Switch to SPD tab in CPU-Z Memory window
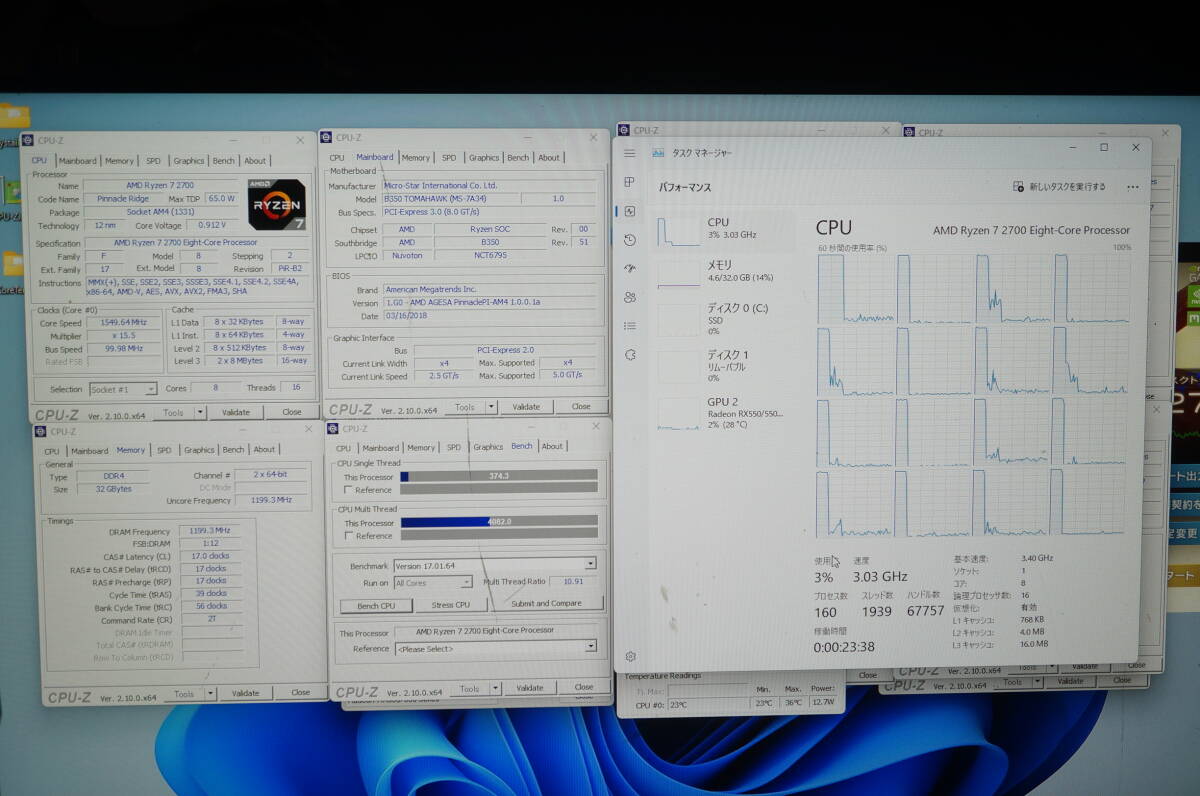The image size is (1200, 796). [x=164, y=450]
